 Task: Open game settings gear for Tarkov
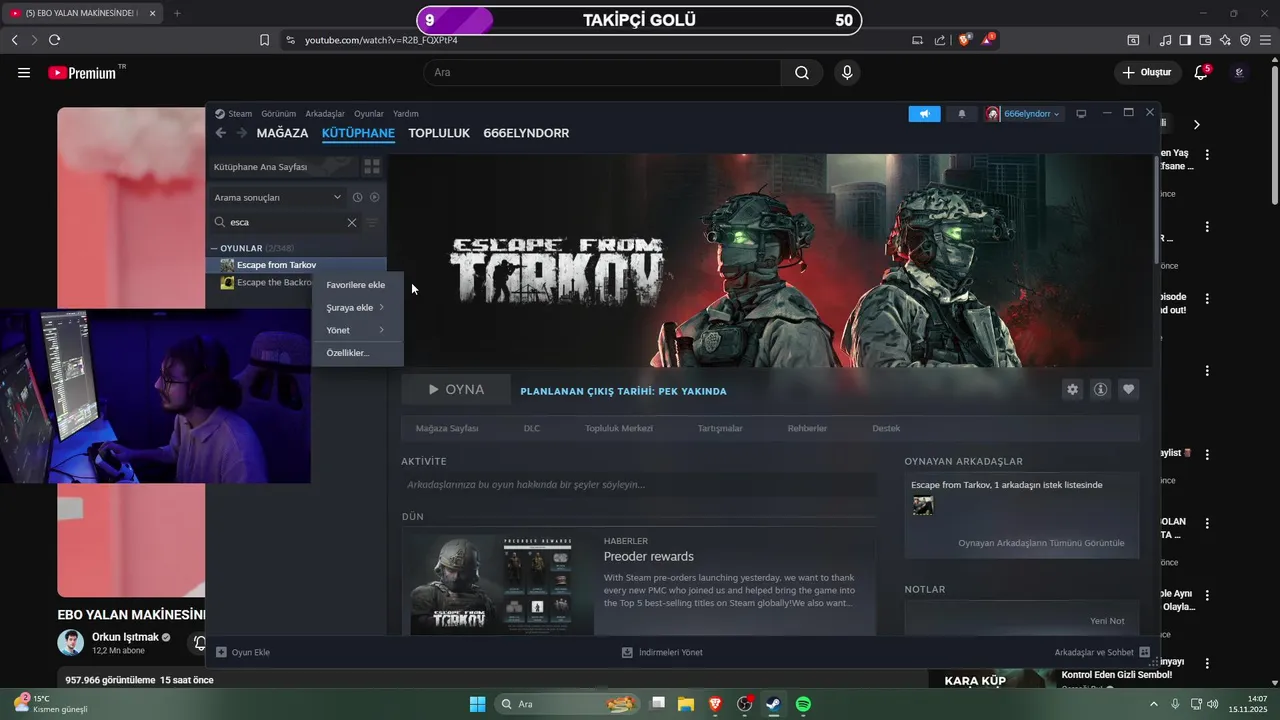(1073, 389)
